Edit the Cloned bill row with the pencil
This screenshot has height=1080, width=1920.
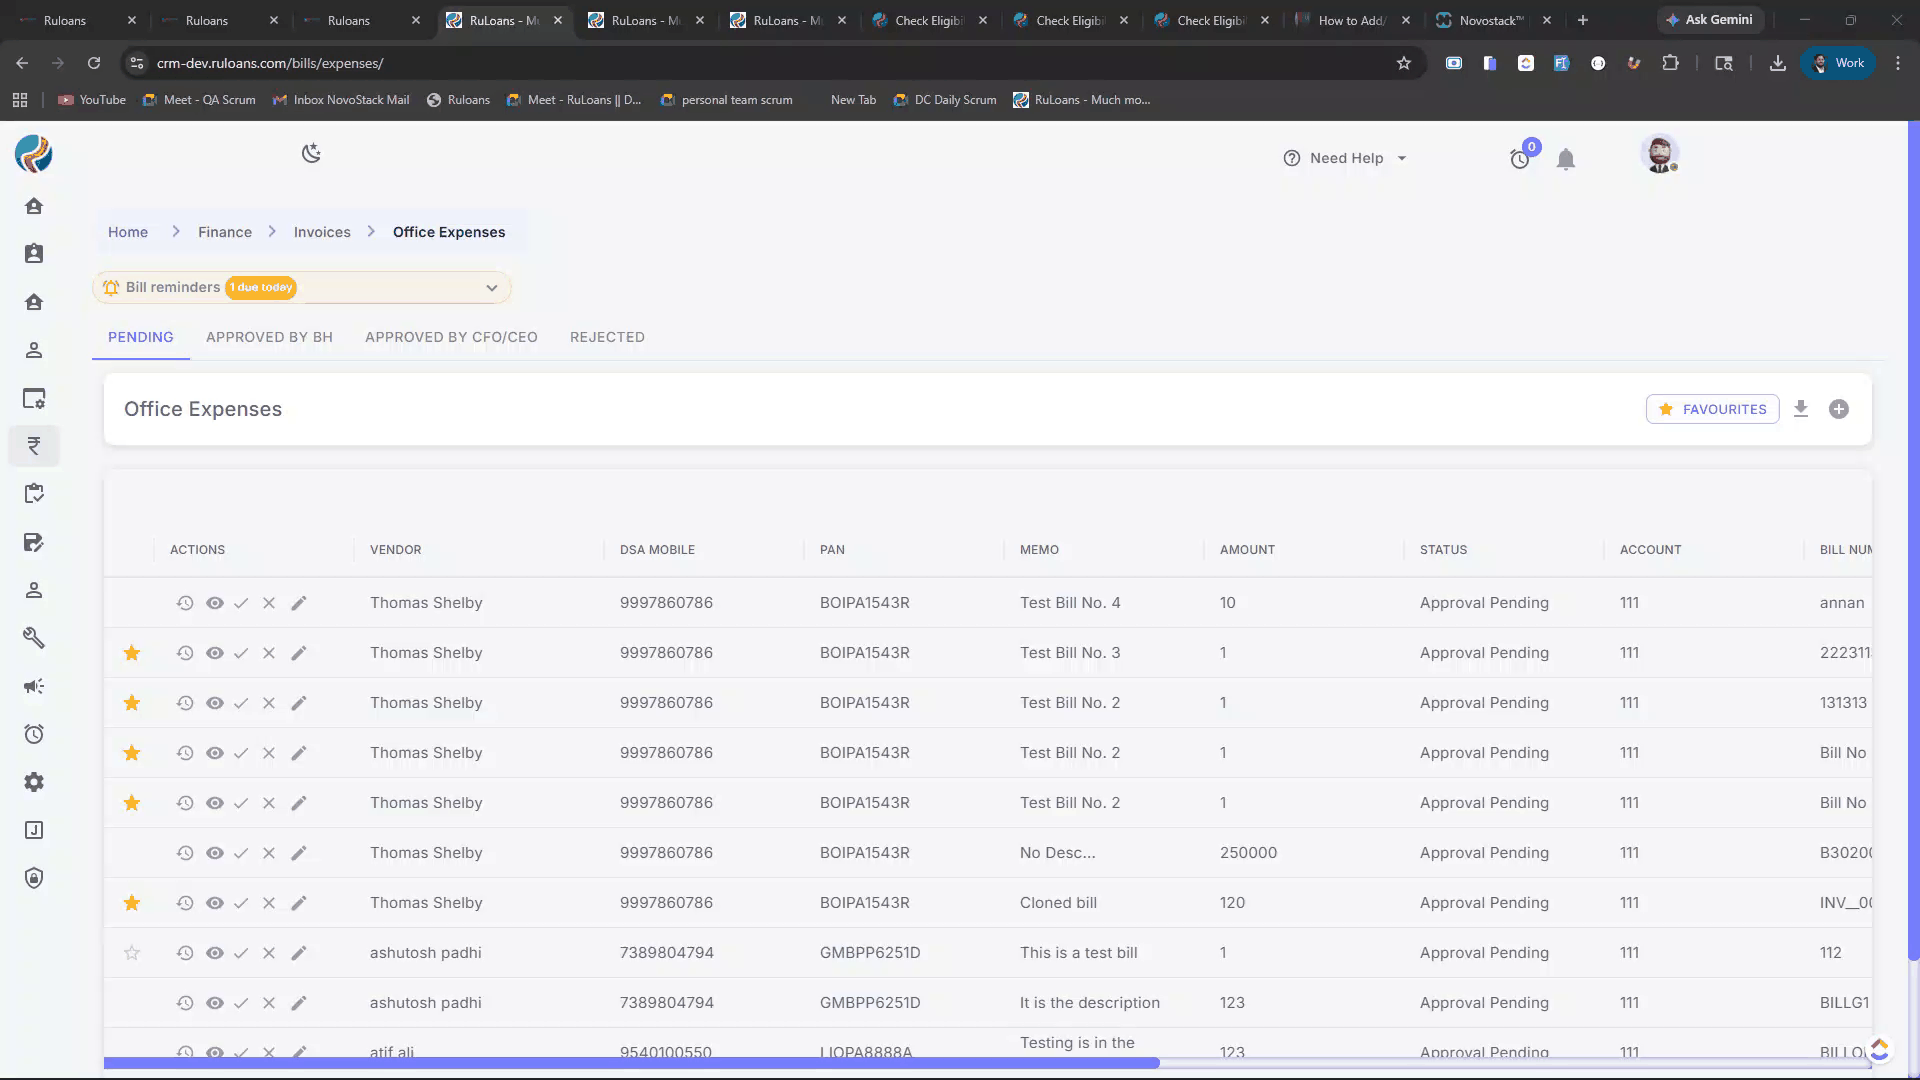(299, 903)
